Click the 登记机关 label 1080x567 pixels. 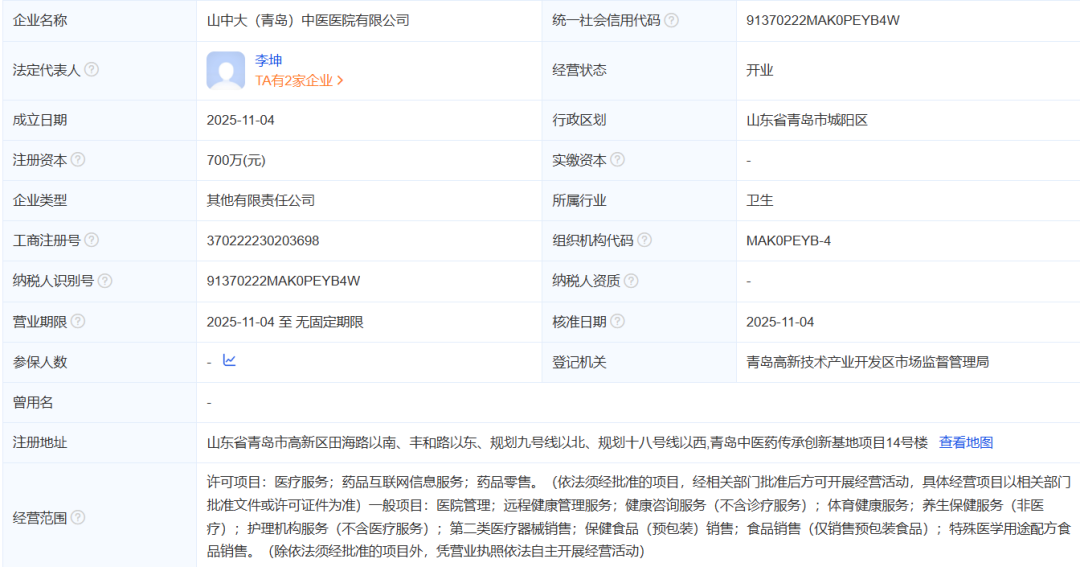pyautogui.click(x=579, y=362)
